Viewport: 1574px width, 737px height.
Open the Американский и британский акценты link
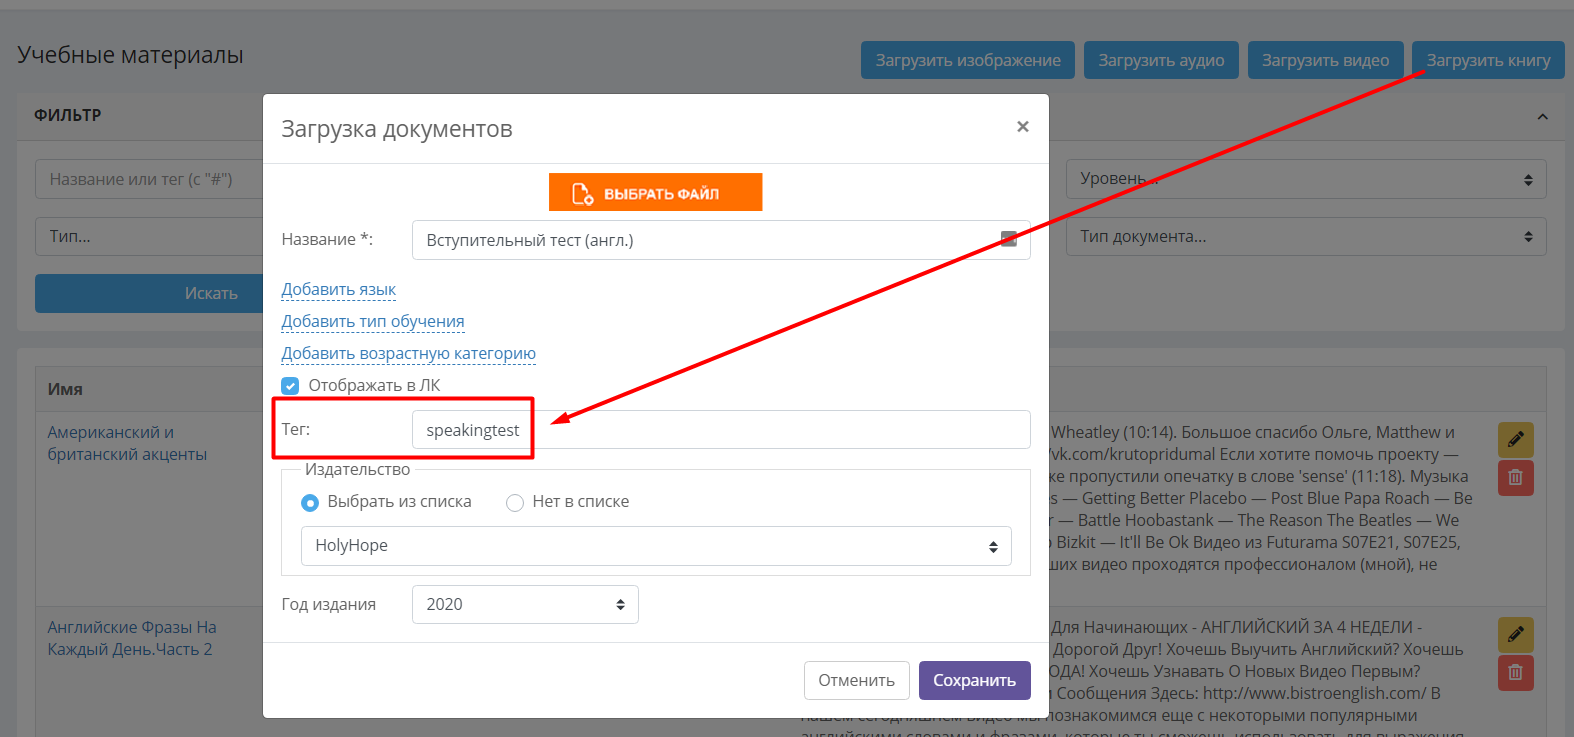127,443
